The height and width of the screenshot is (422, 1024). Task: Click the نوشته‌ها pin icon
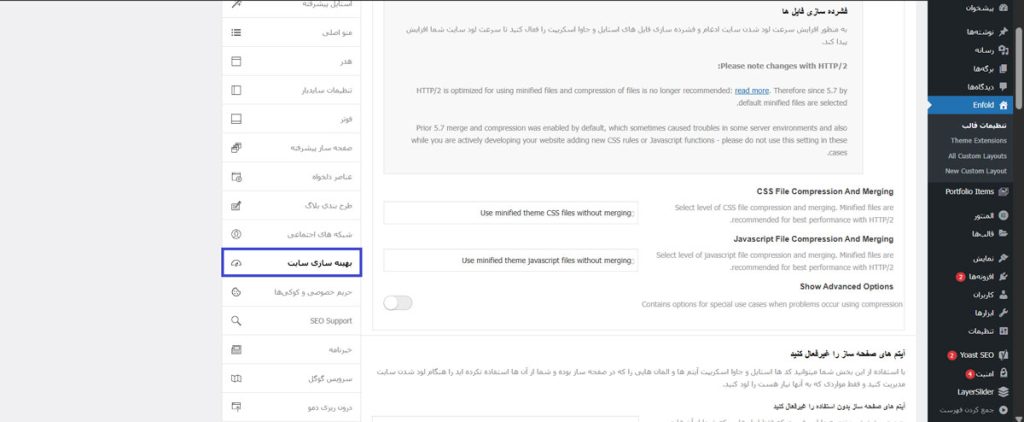(1003, 31)
